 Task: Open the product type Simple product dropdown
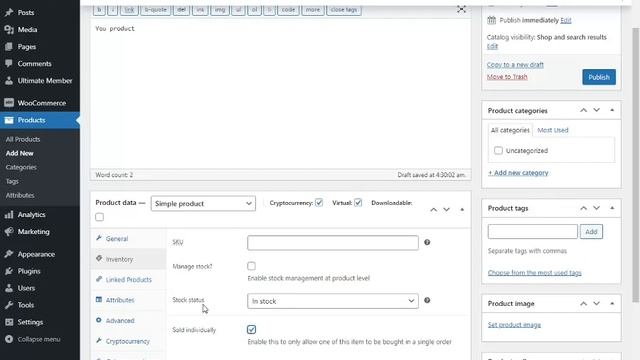coord(203,203)
